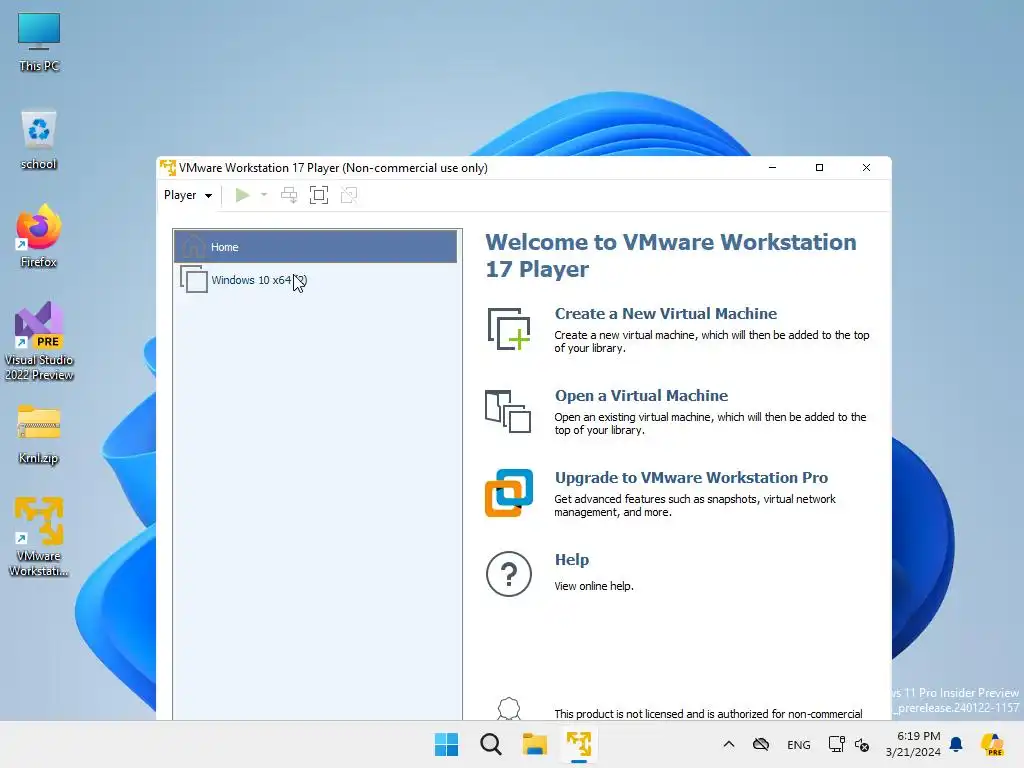
Task: Click 'This product is not licensed' notice text
Action: tap(708, 714)
